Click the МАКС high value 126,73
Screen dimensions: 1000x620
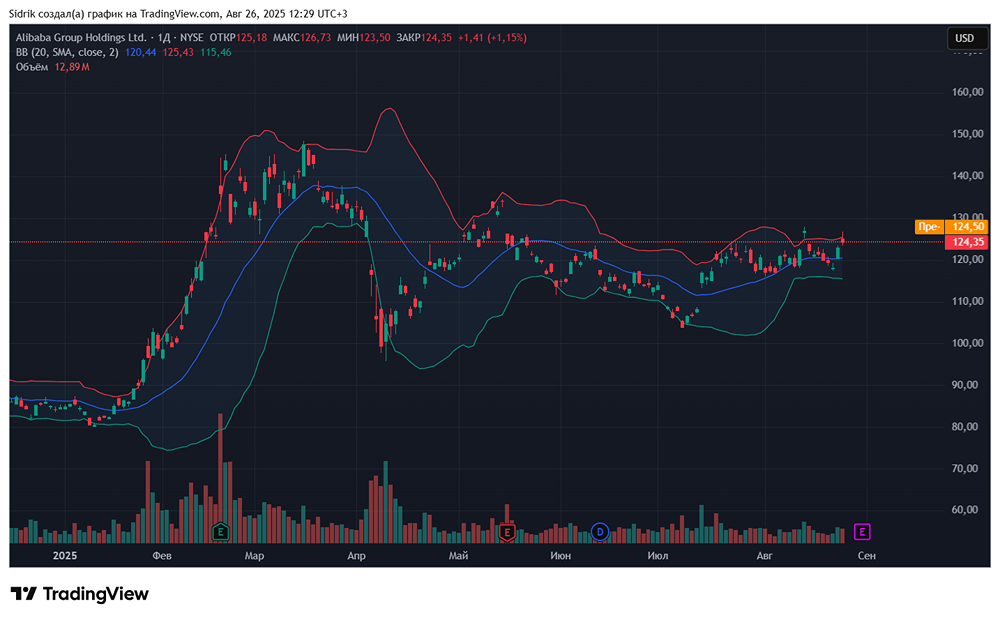316,38
